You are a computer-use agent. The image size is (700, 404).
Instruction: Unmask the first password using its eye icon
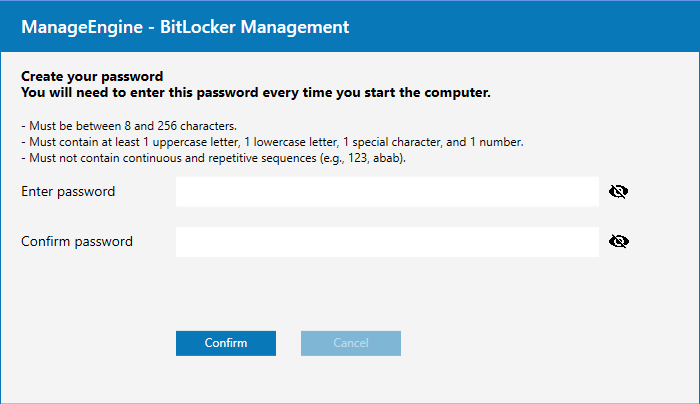618,191
